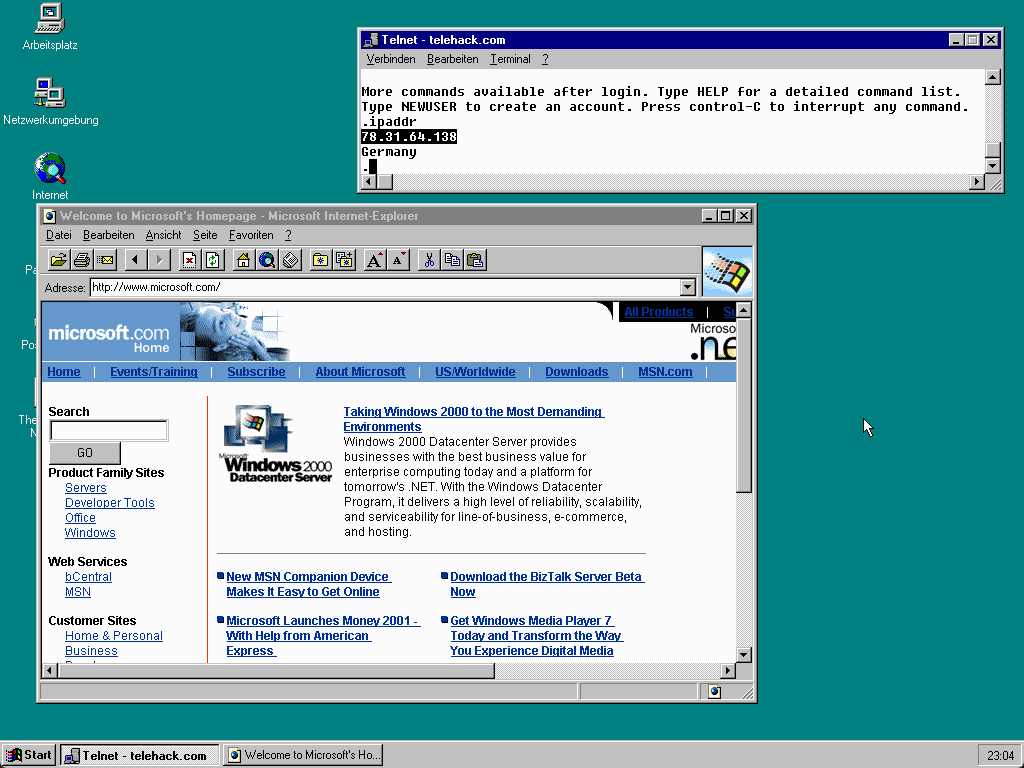Open the Home & Personal link

click(x=114, y=636)
